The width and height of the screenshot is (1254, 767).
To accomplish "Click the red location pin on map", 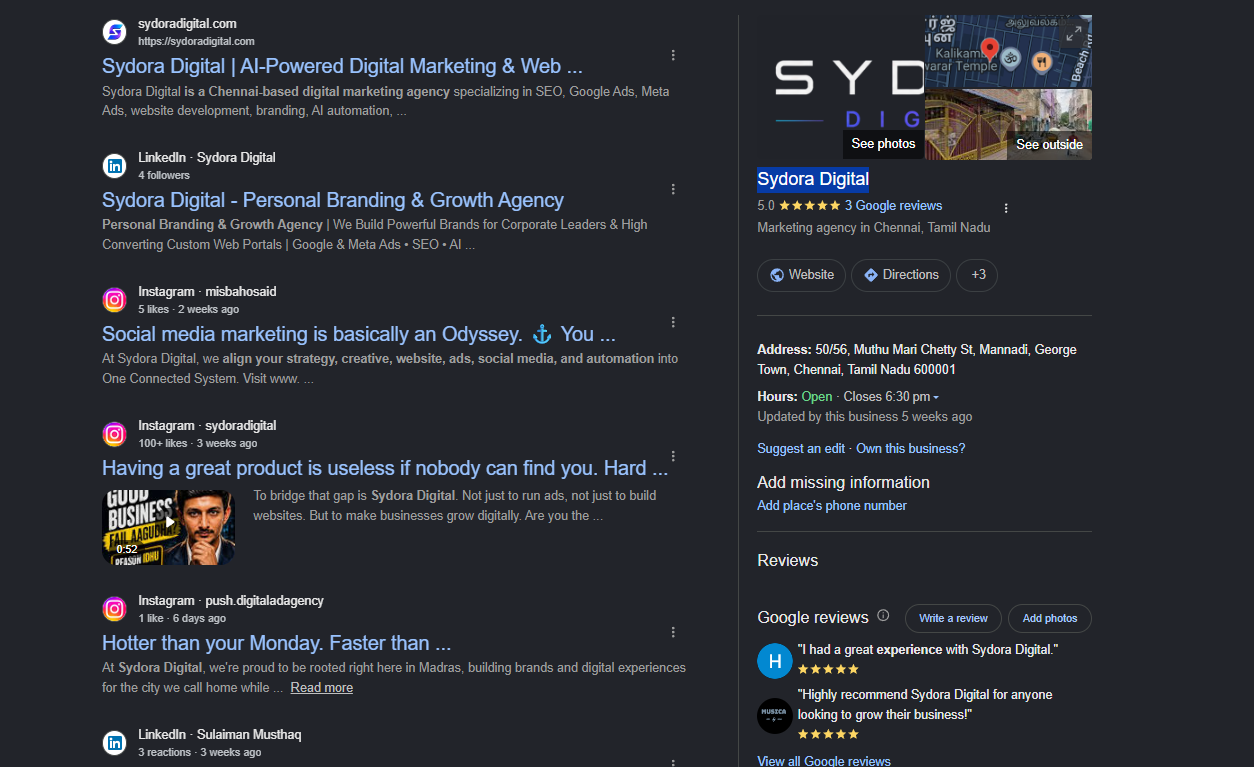I will [x=989, y=49].
